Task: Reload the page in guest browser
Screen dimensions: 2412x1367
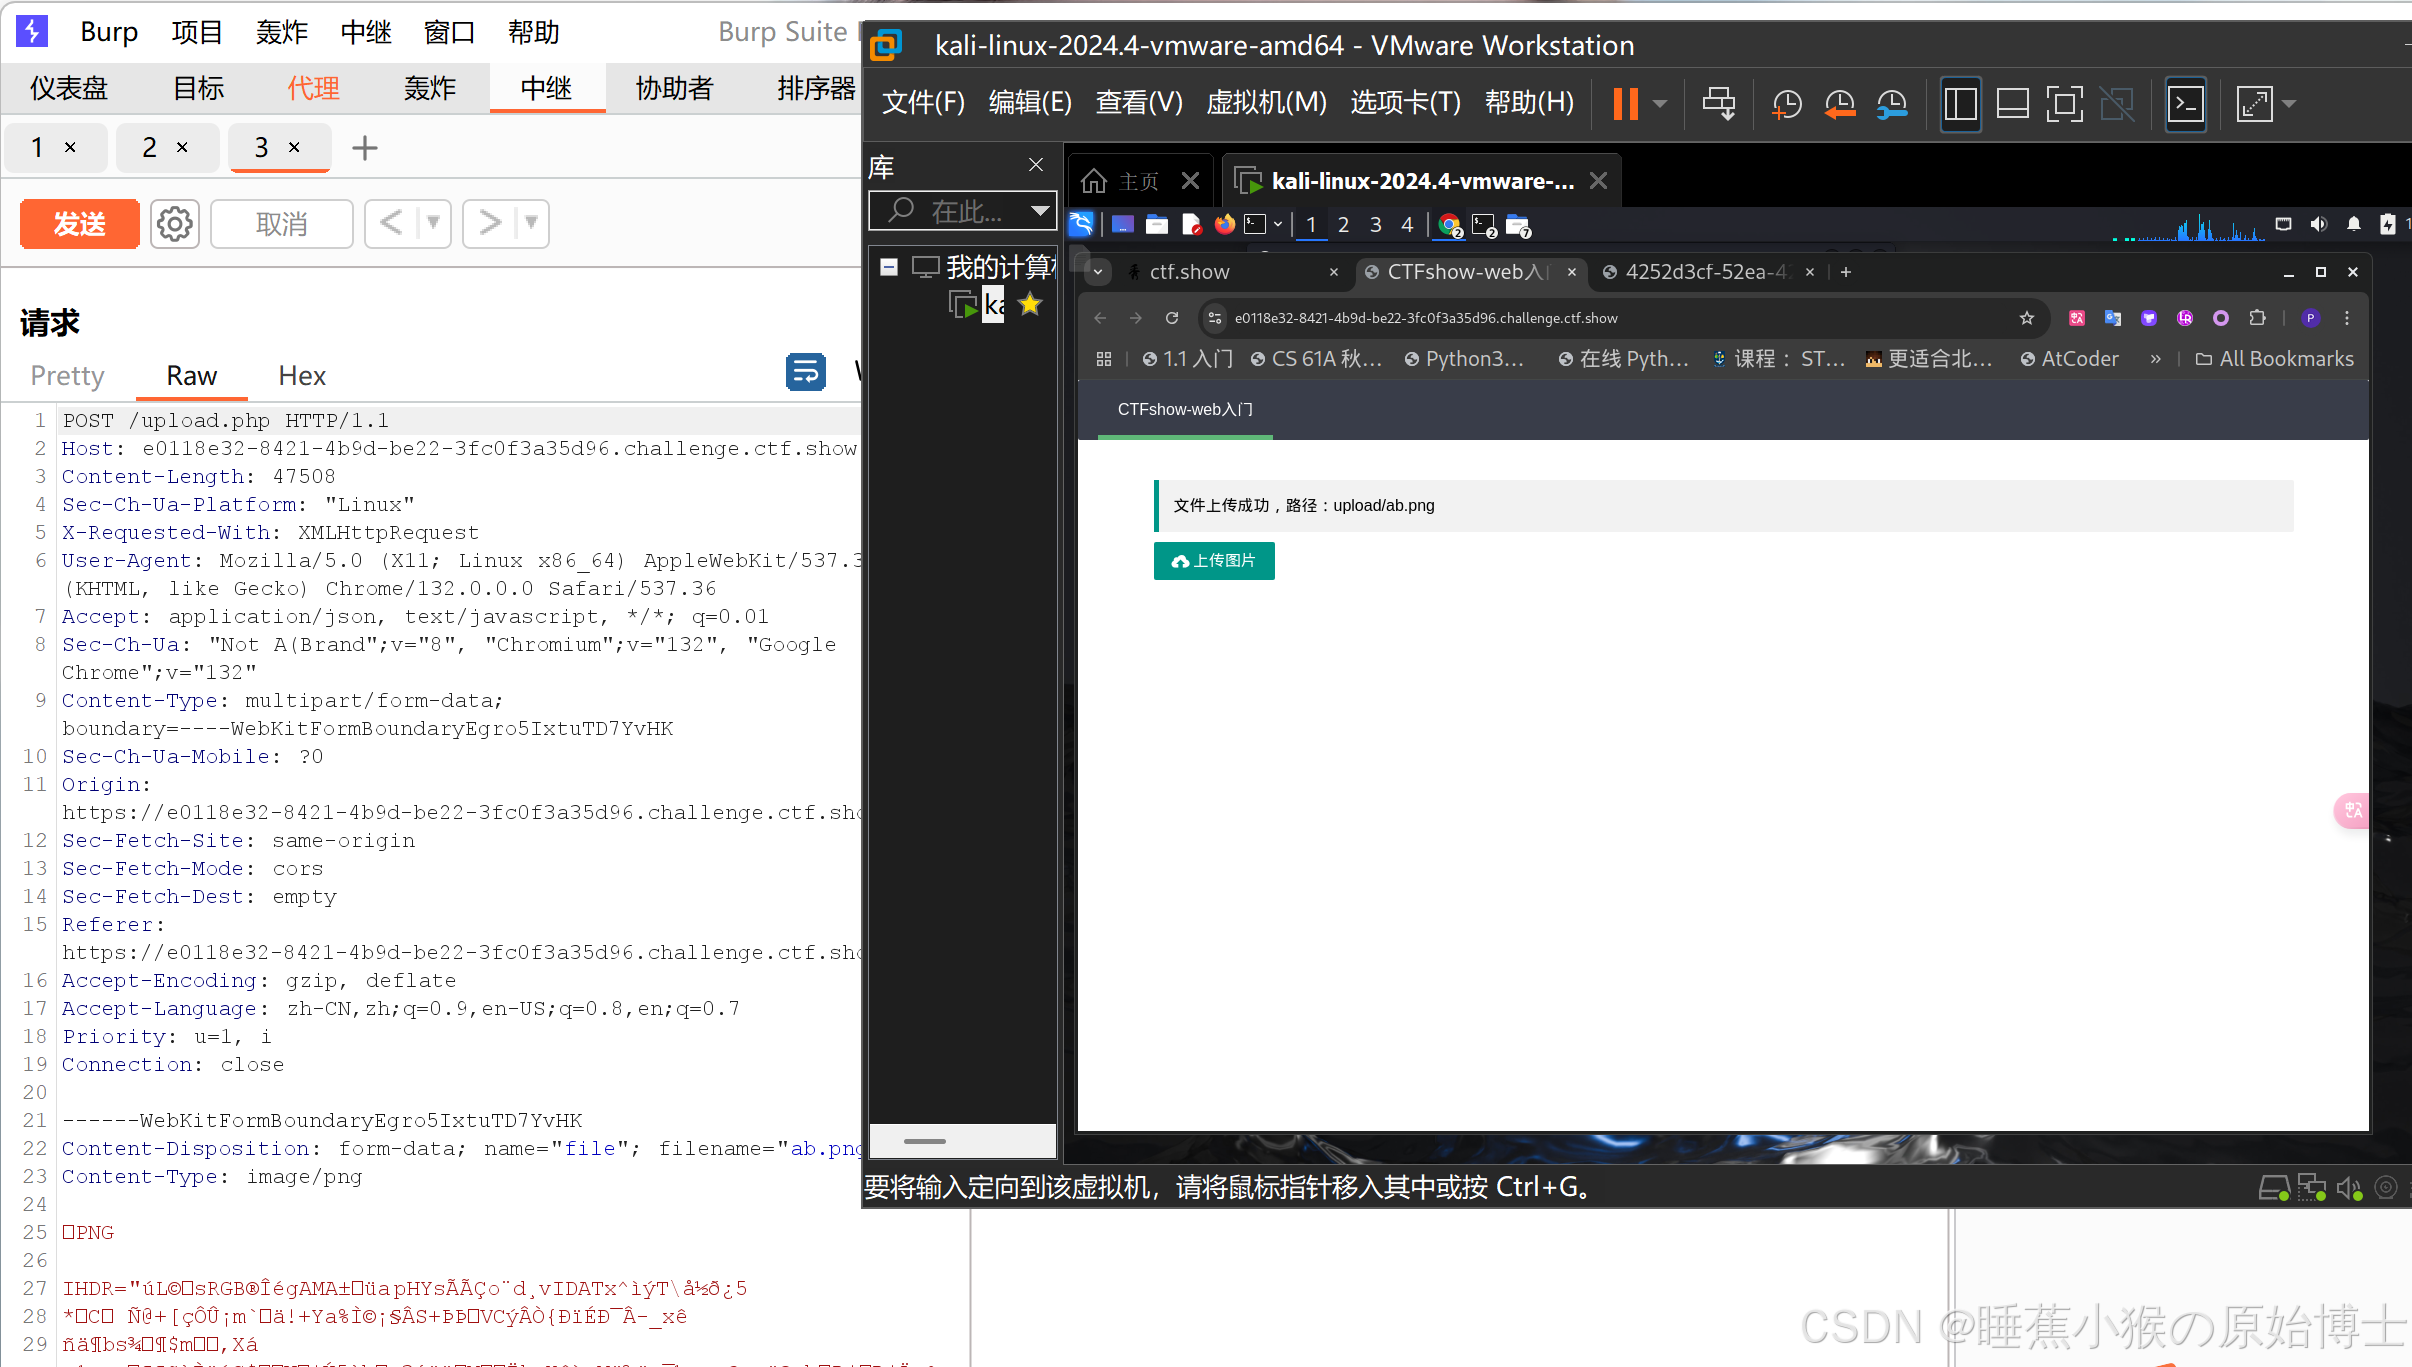Action: point(1172,318)
